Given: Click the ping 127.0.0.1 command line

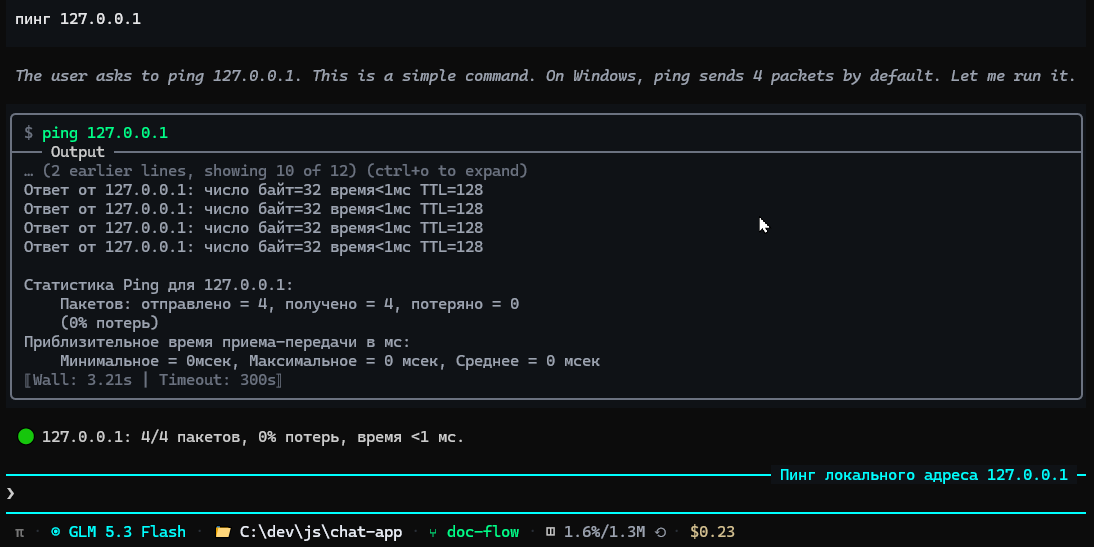Looking at the screenshot, I should pyautogui.click(x=105, y=133).
